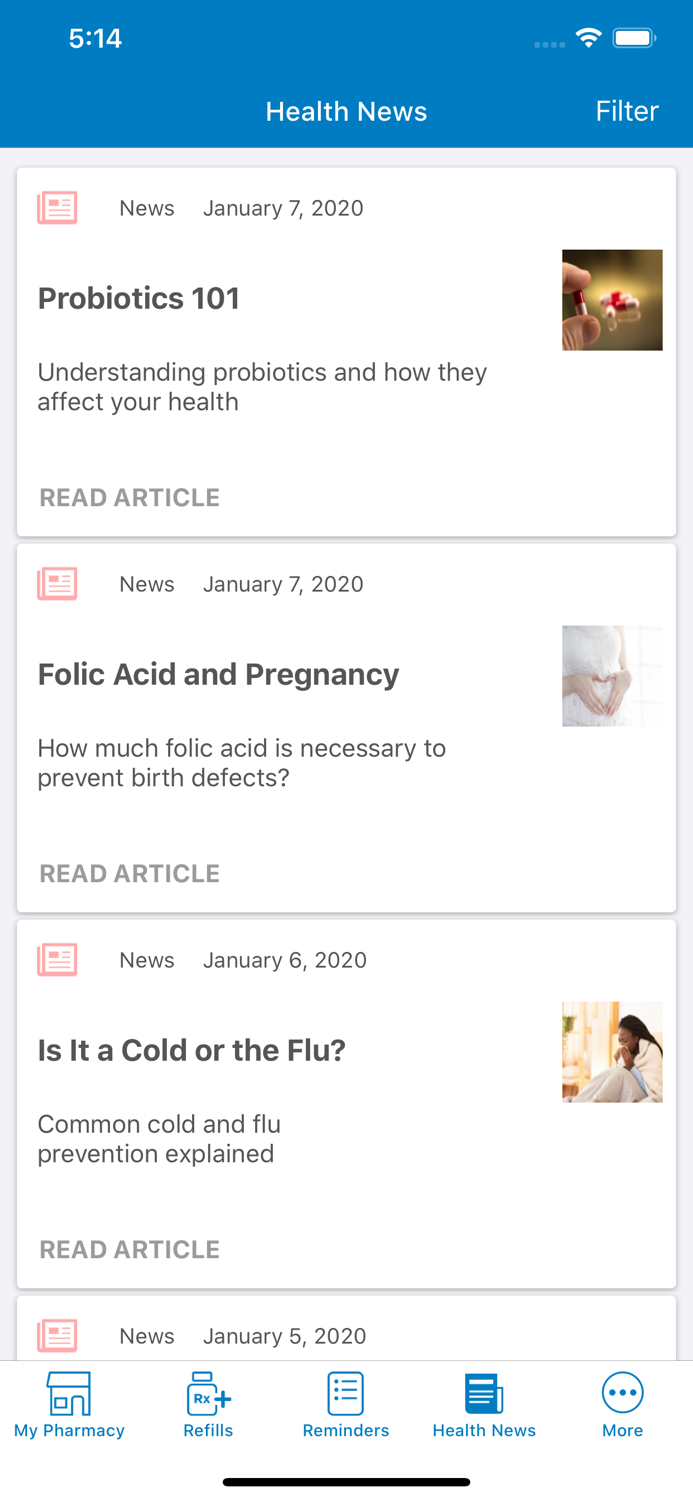Tap the Wi-Fi status icon
This screenshot has height=1500, width=693.
coord(588,39)
